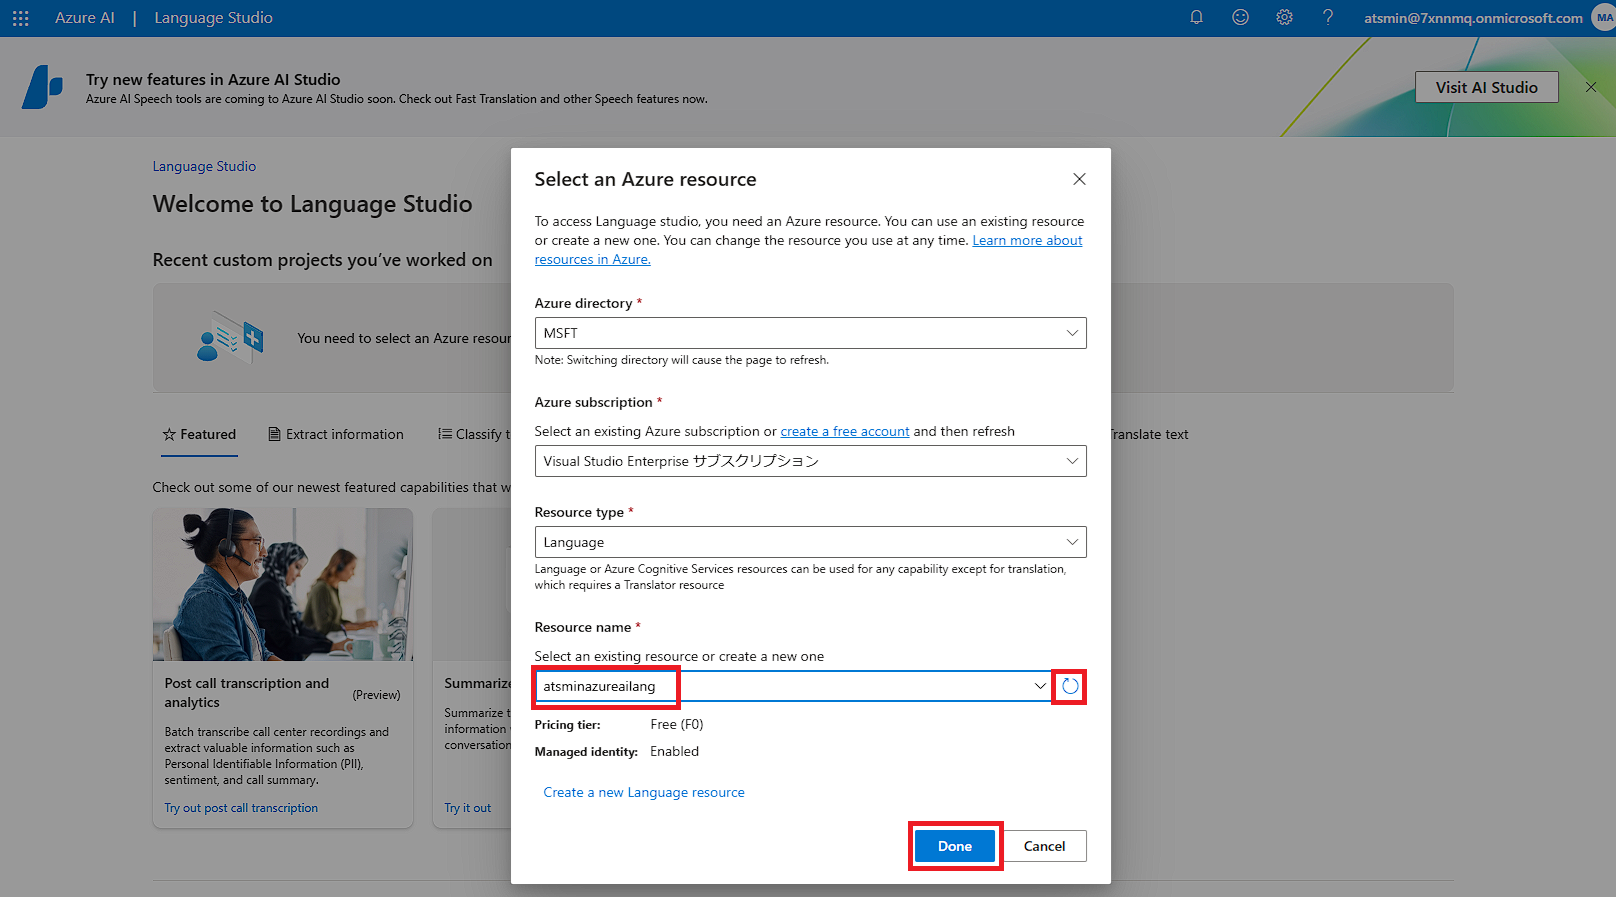Click Language Studio in the header
The height and width of the screenshot is (897, 1616).
[213, 18]
